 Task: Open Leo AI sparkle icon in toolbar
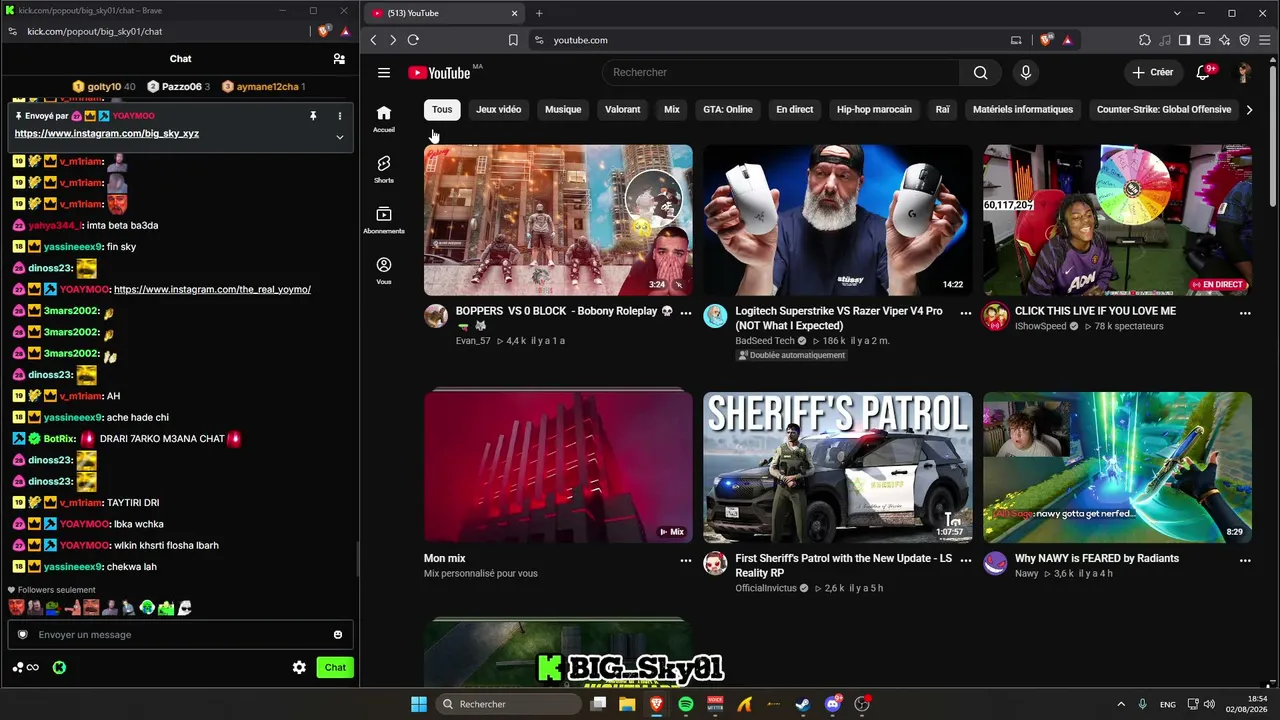1225,40
